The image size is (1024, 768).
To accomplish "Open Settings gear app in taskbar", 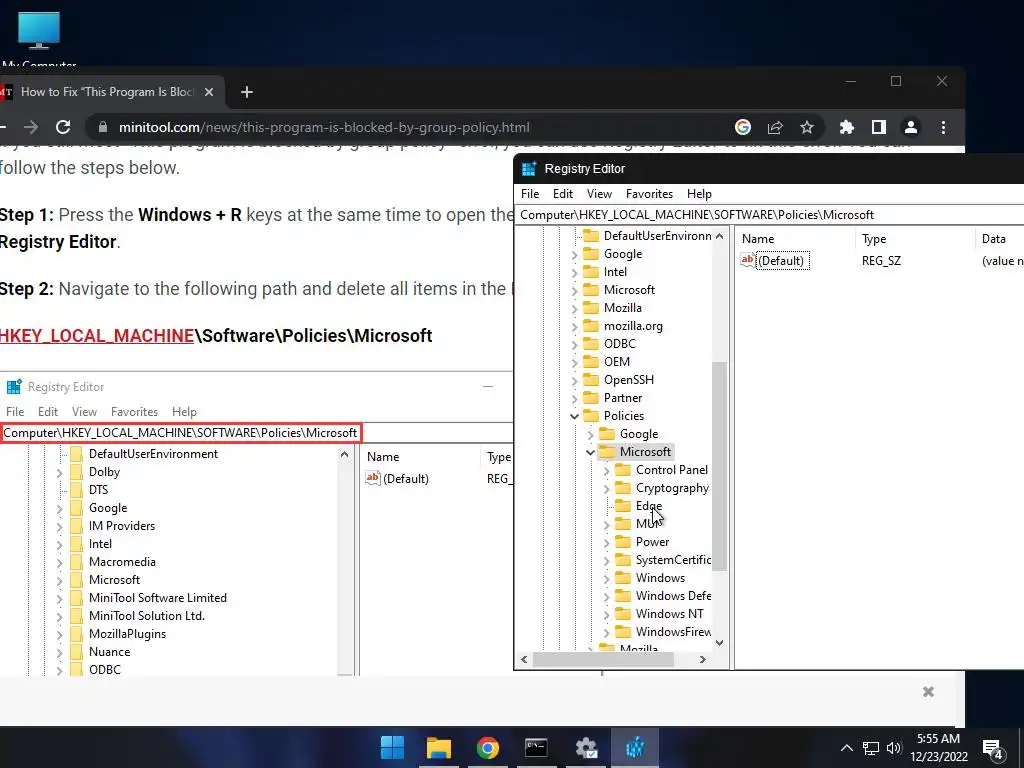I will click(x=586, y=748).
